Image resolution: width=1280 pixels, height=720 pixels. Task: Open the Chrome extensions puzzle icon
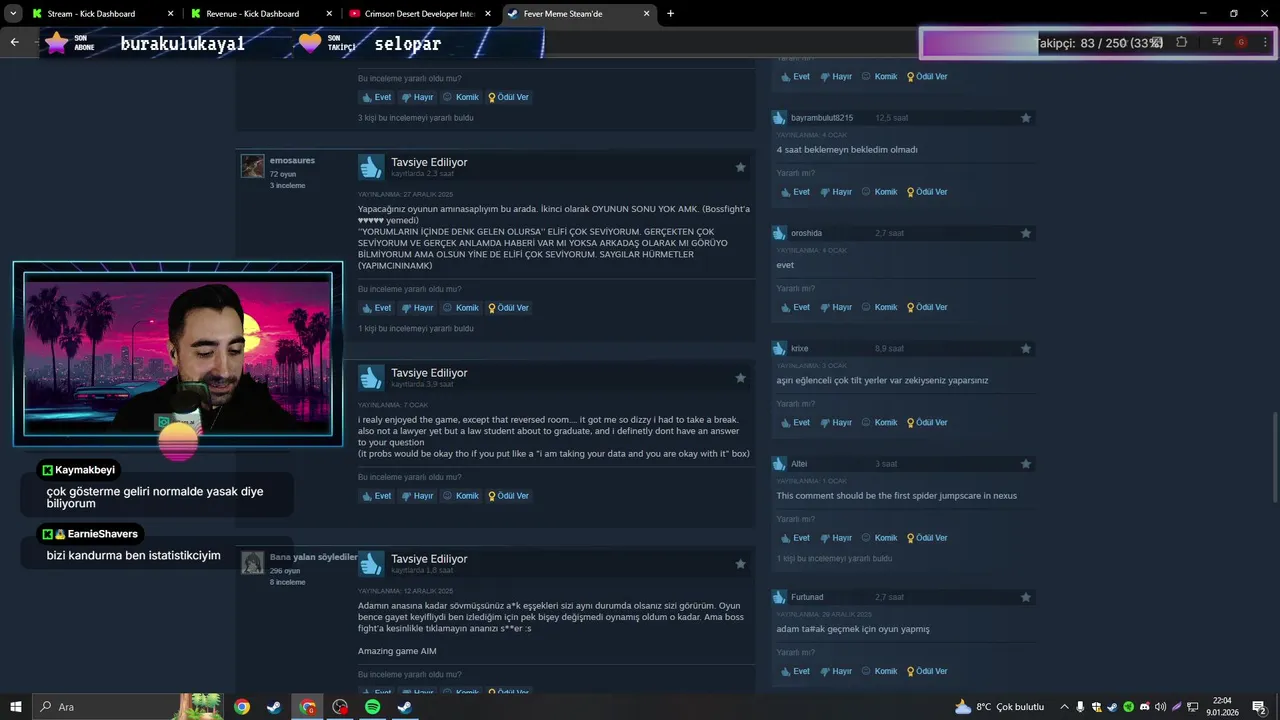1181,42
